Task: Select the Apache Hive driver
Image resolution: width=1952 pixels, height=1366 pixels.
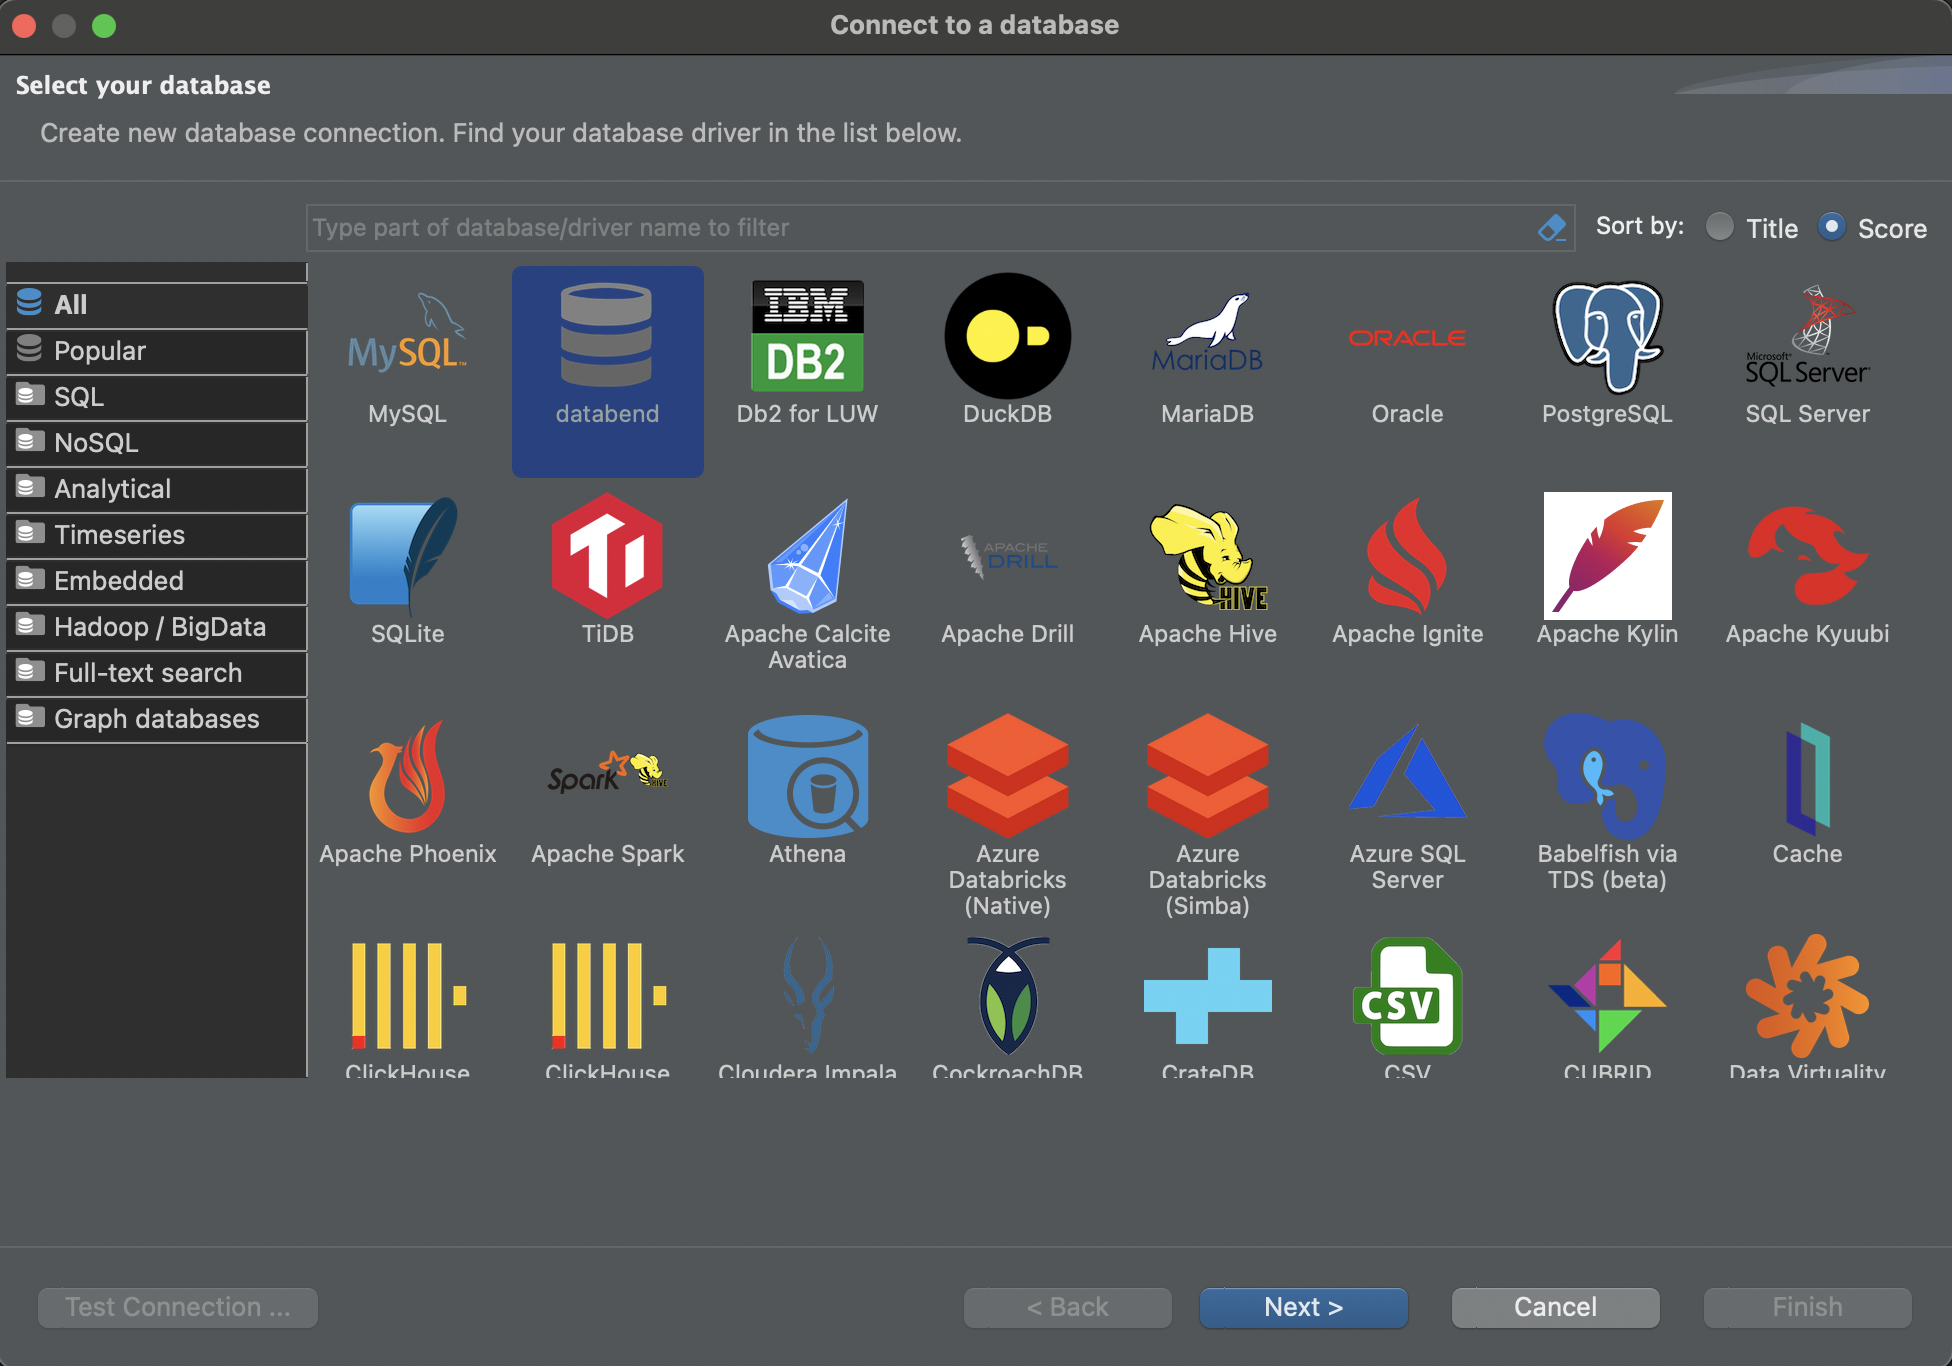Action: coord(1207,558)
